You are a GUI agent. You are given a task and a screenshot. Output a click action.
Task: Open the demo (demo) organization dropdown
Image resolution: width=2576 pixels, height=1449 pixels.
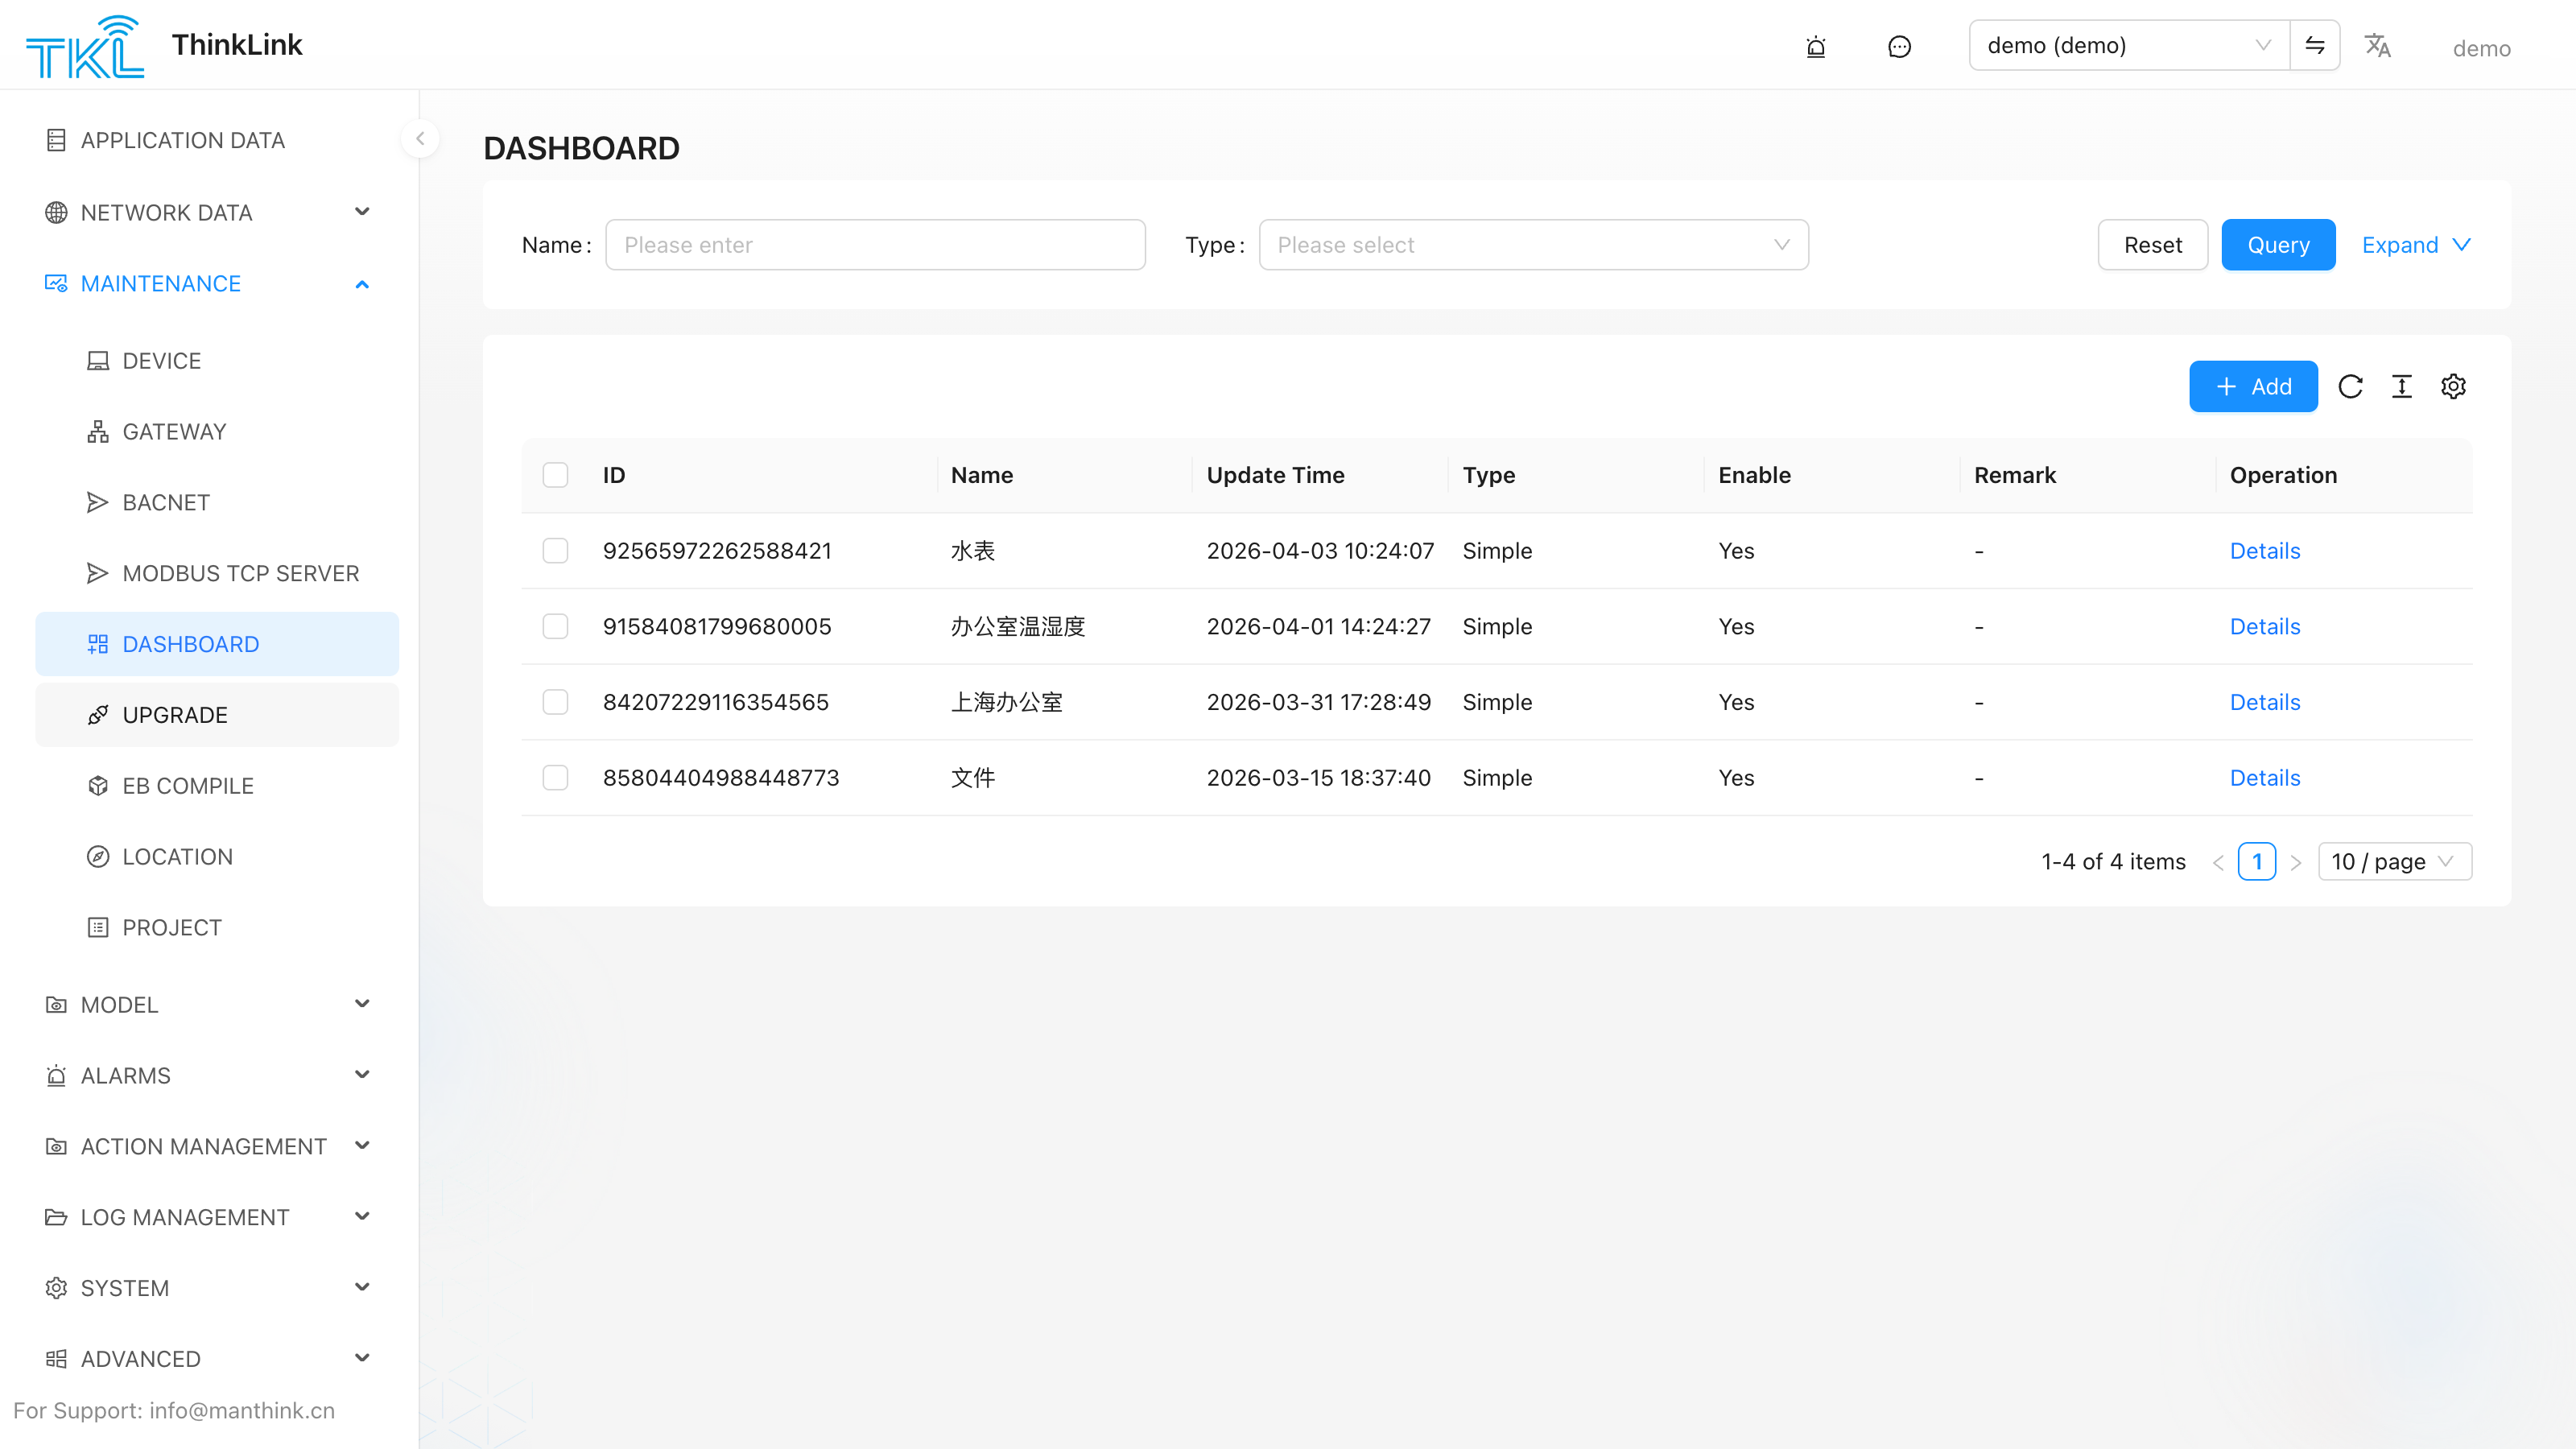click(x=2129, y=45)
